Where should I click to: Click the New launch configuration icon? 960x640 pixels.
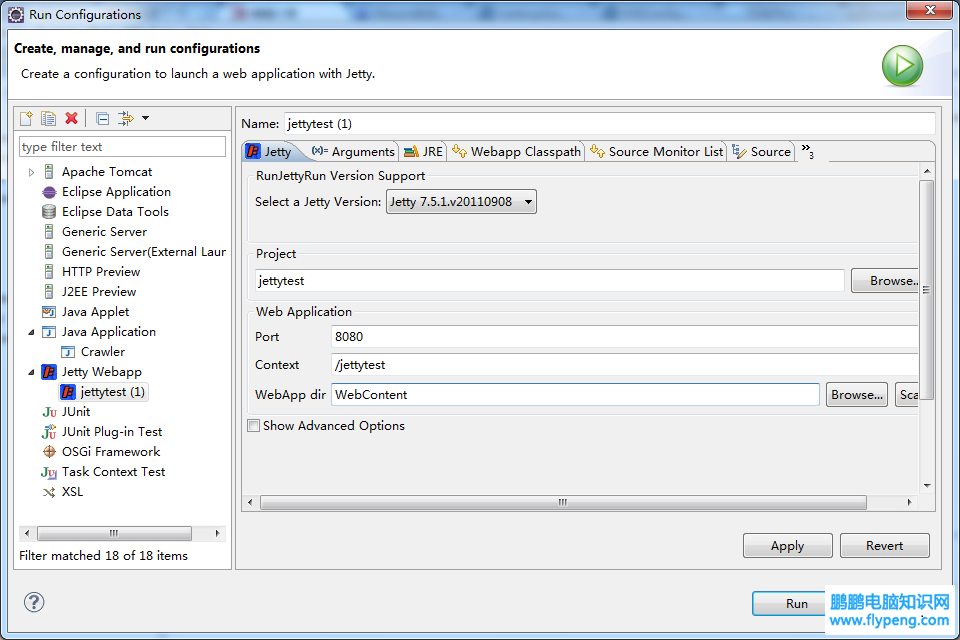pos(26,118)
